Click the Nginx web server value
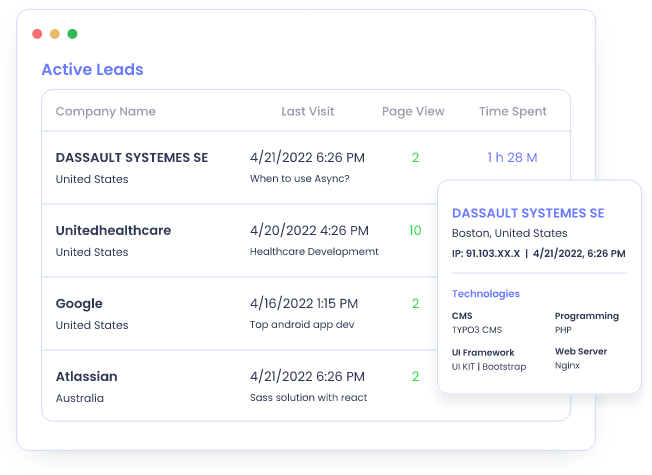 coord(567,366)
